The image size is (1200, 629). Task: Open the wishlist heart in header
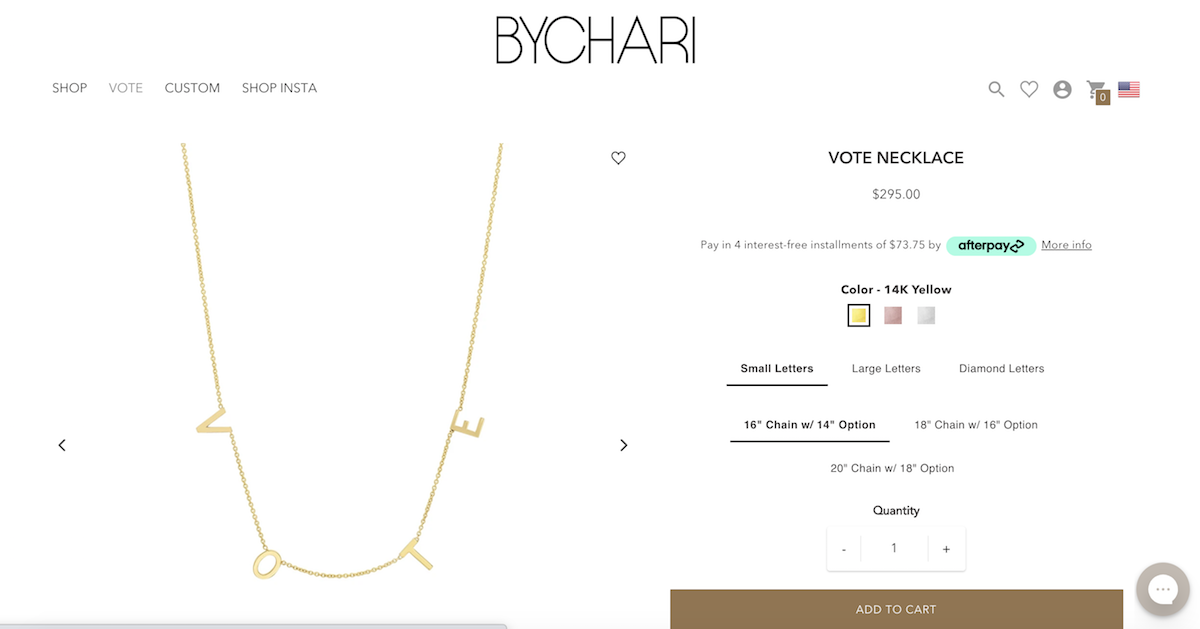tap(1029, 89)
